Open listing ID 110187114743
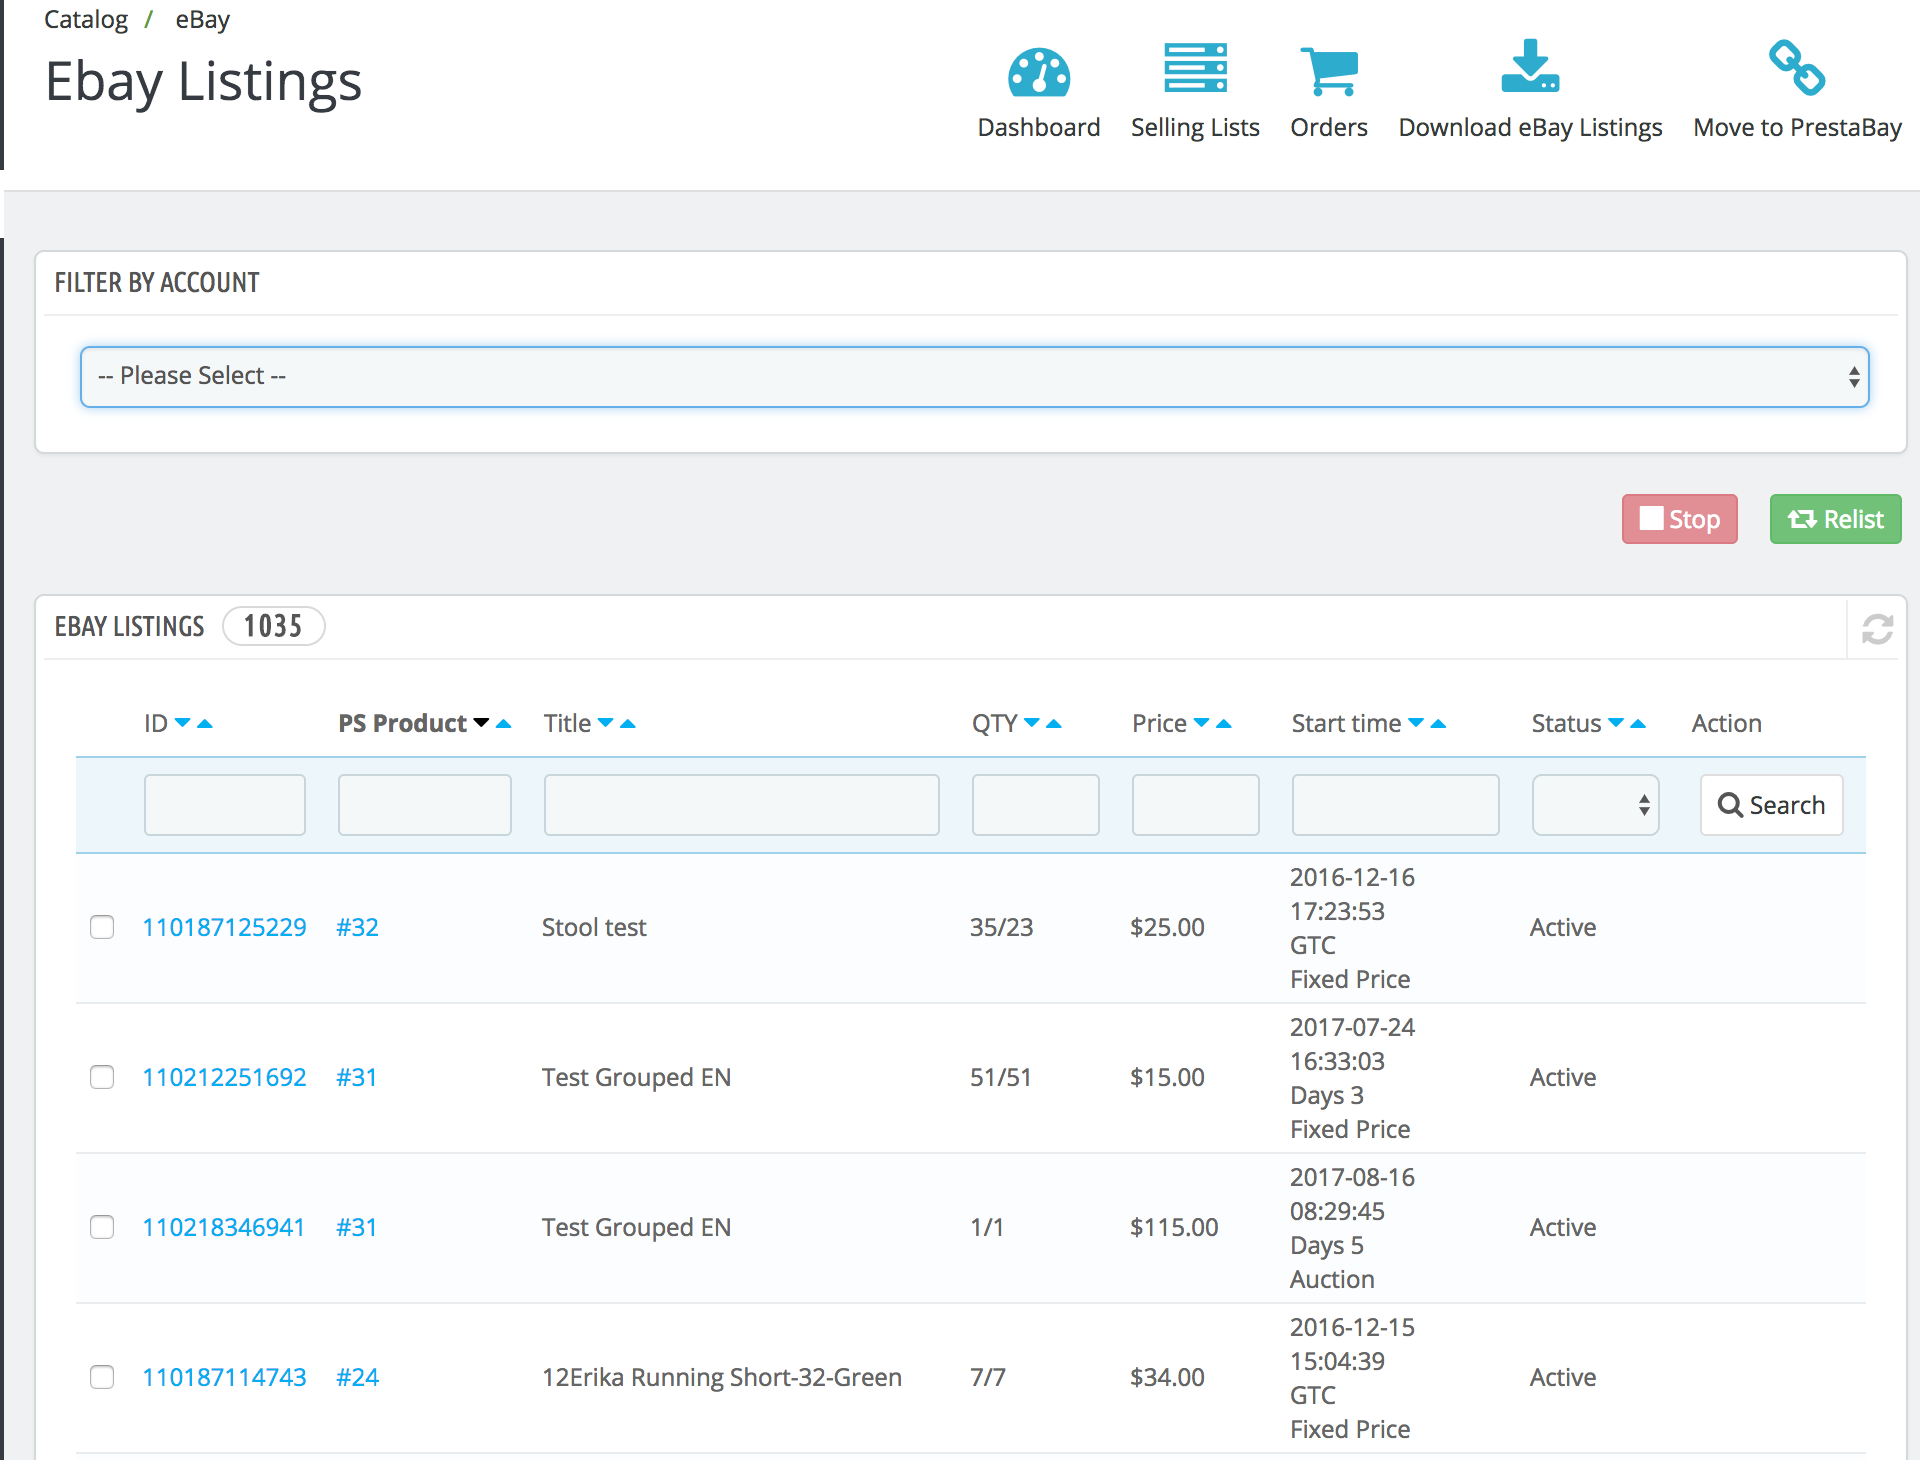This screenshot has width=1920, height=1460. pos(224,1377)
